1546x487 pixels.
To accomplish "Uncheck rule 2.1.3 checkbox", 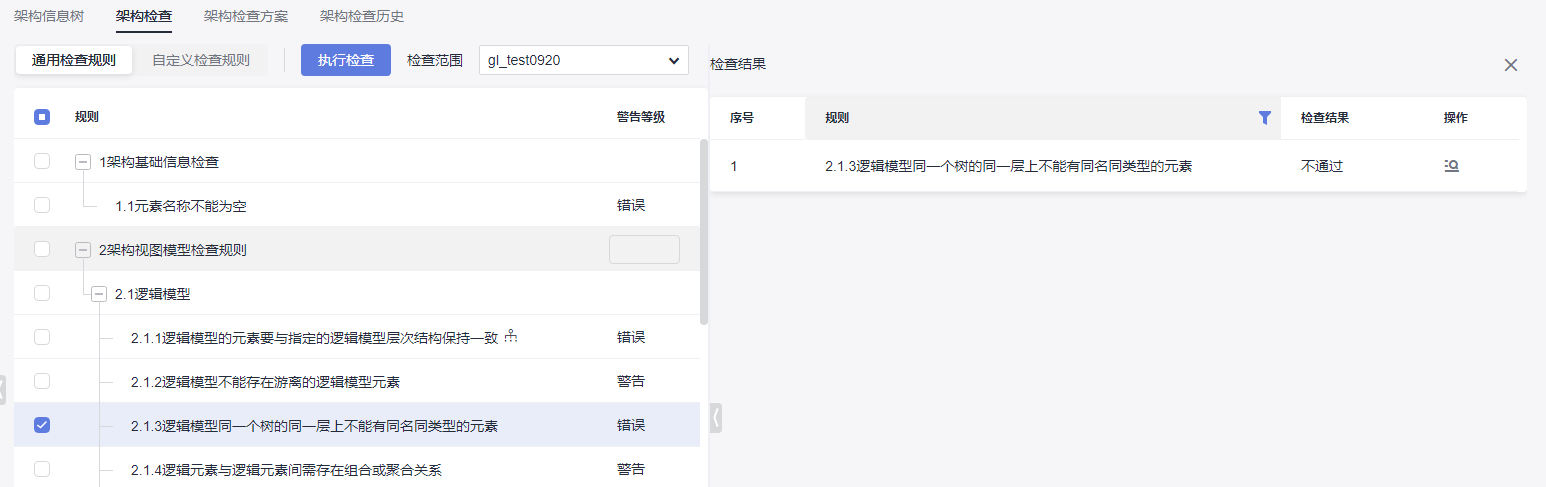I will pos(42,425).
